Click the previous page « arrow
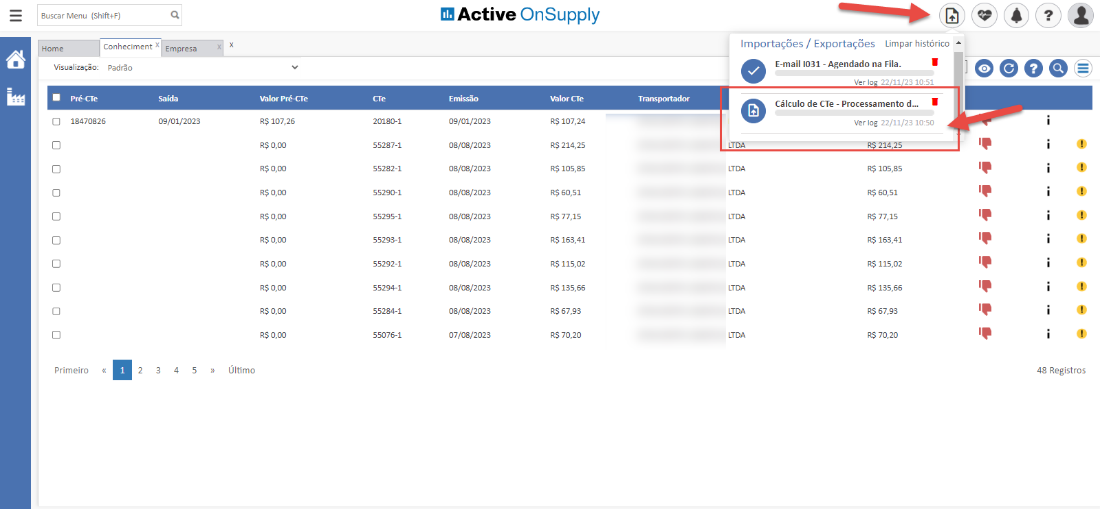This screenshot has height=509, width=1100. coord(104,370)
